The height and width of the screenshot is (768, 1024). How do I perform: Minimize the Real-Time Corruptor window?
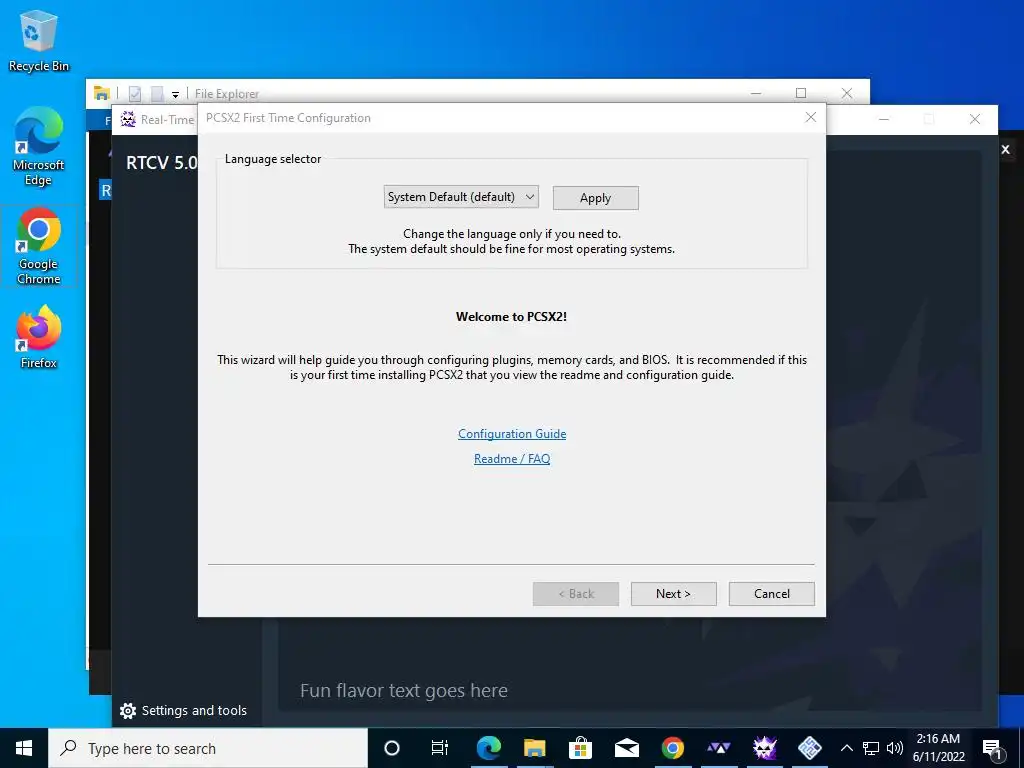(x=884, y=120)
